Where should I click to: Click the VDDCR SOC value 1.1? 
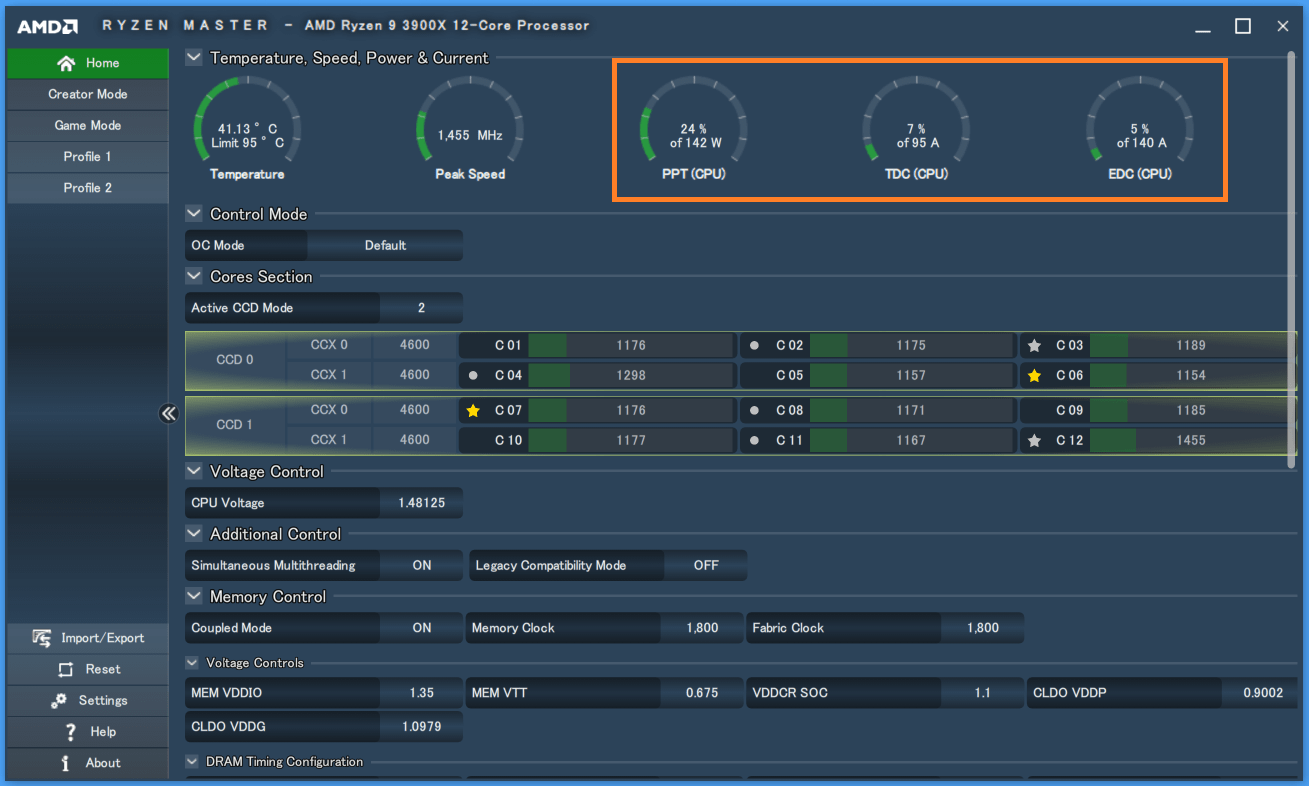[983, 692]
